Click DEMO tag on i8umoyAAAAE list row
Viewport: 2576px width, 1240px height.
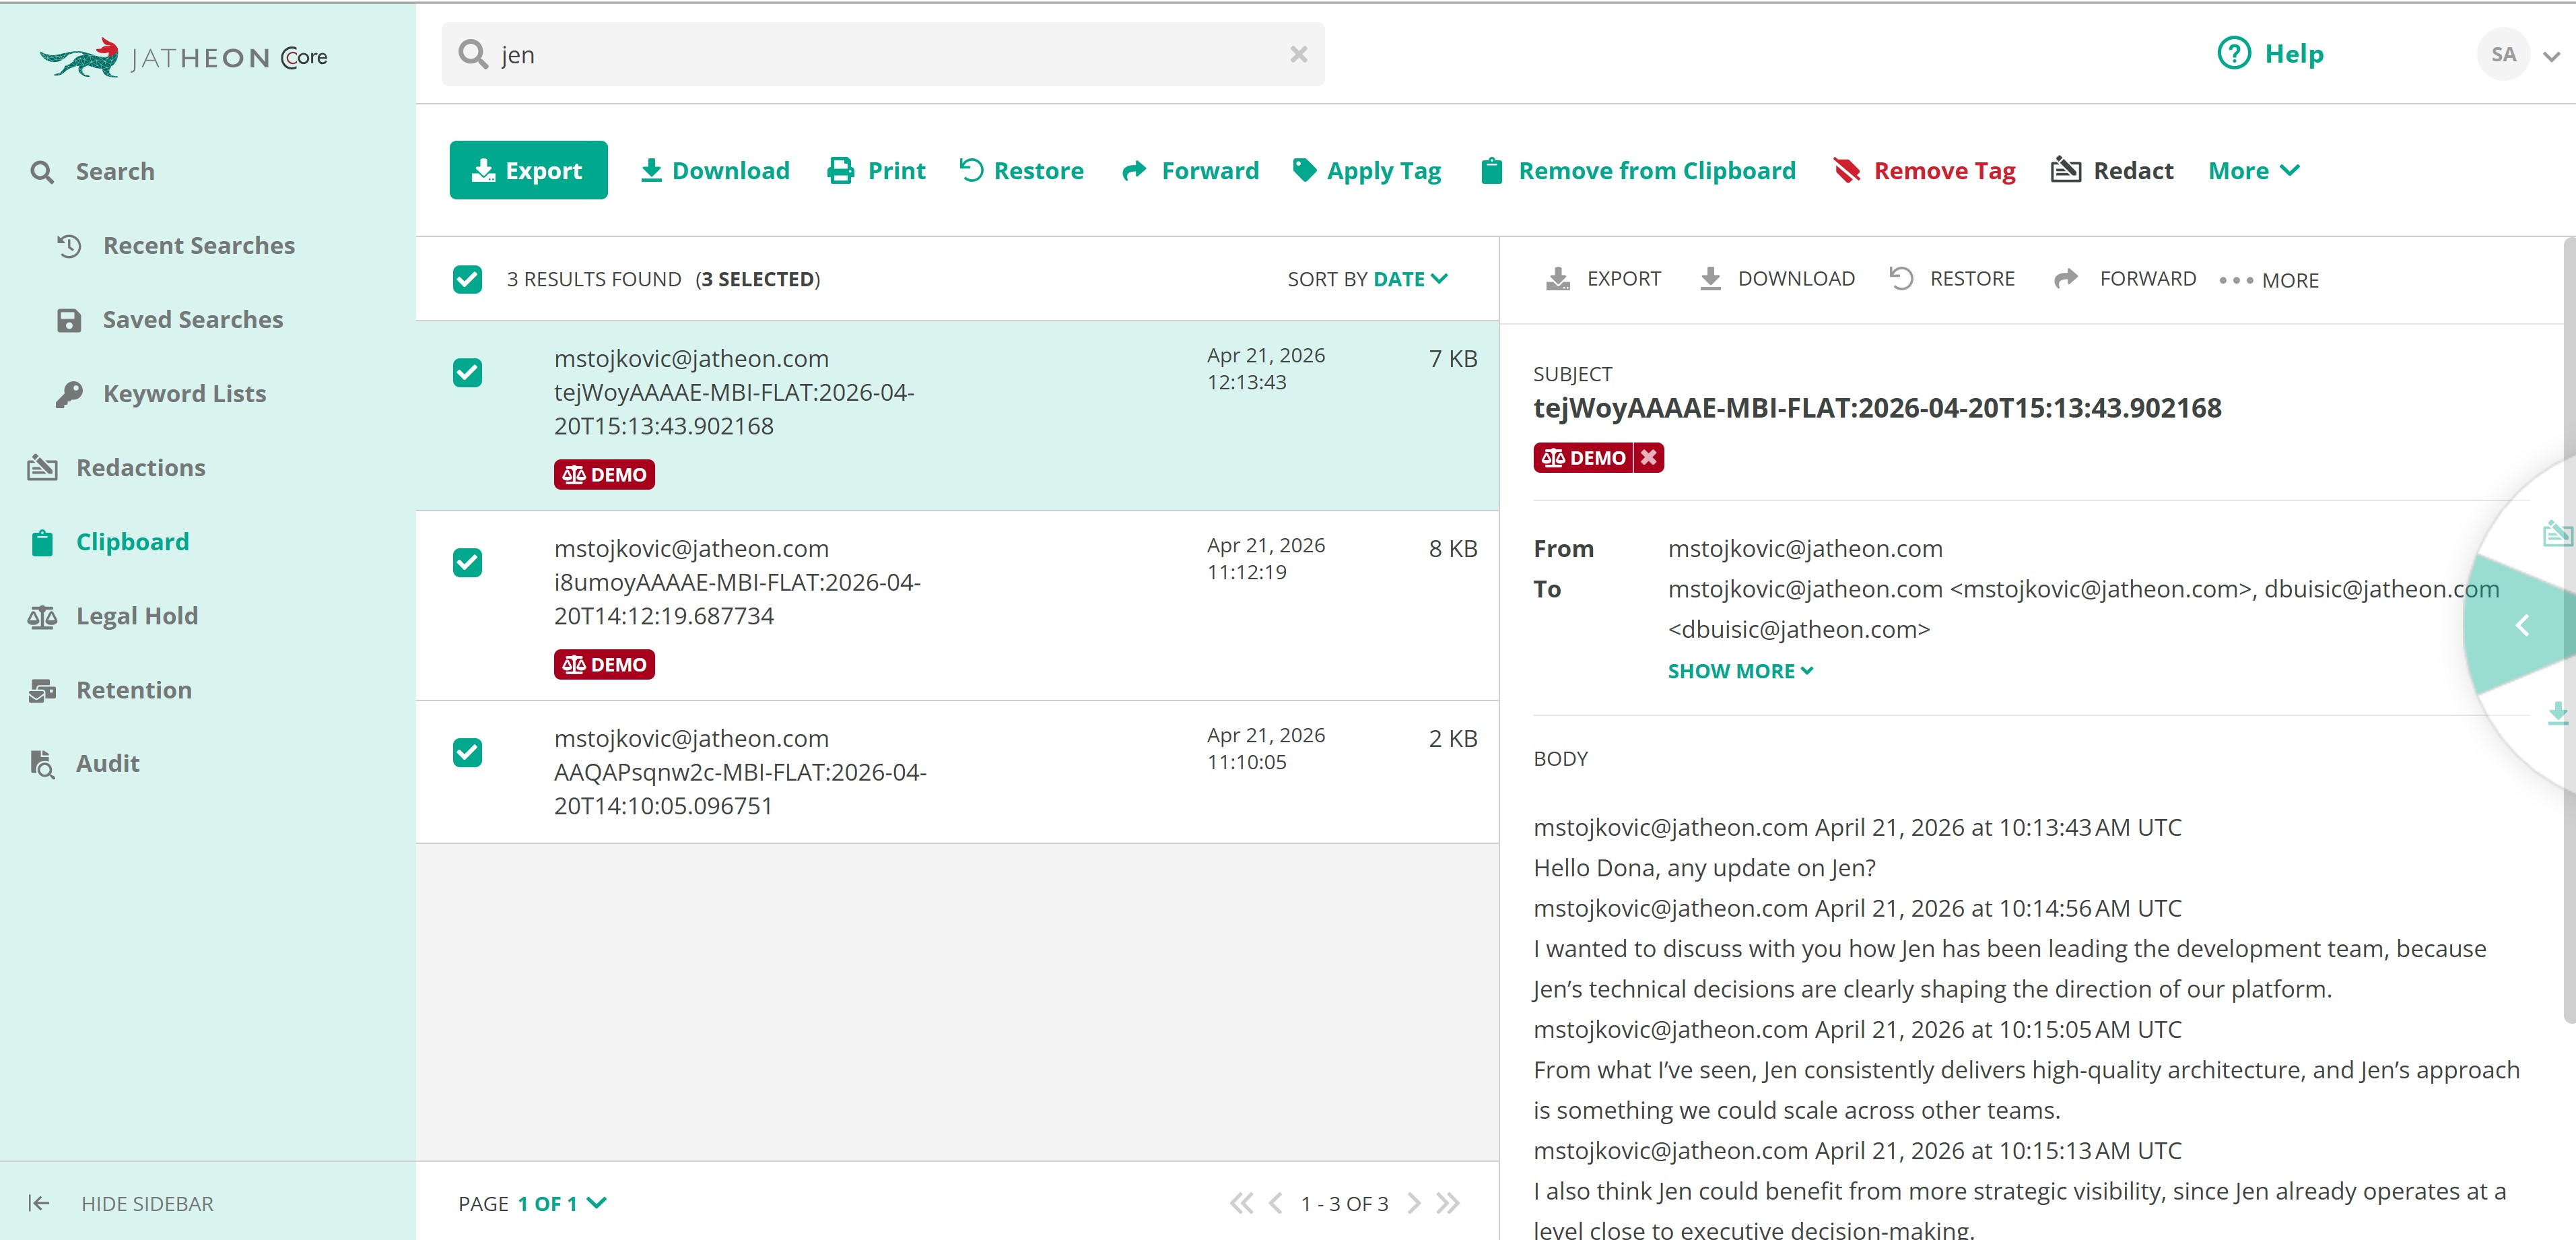604,664
